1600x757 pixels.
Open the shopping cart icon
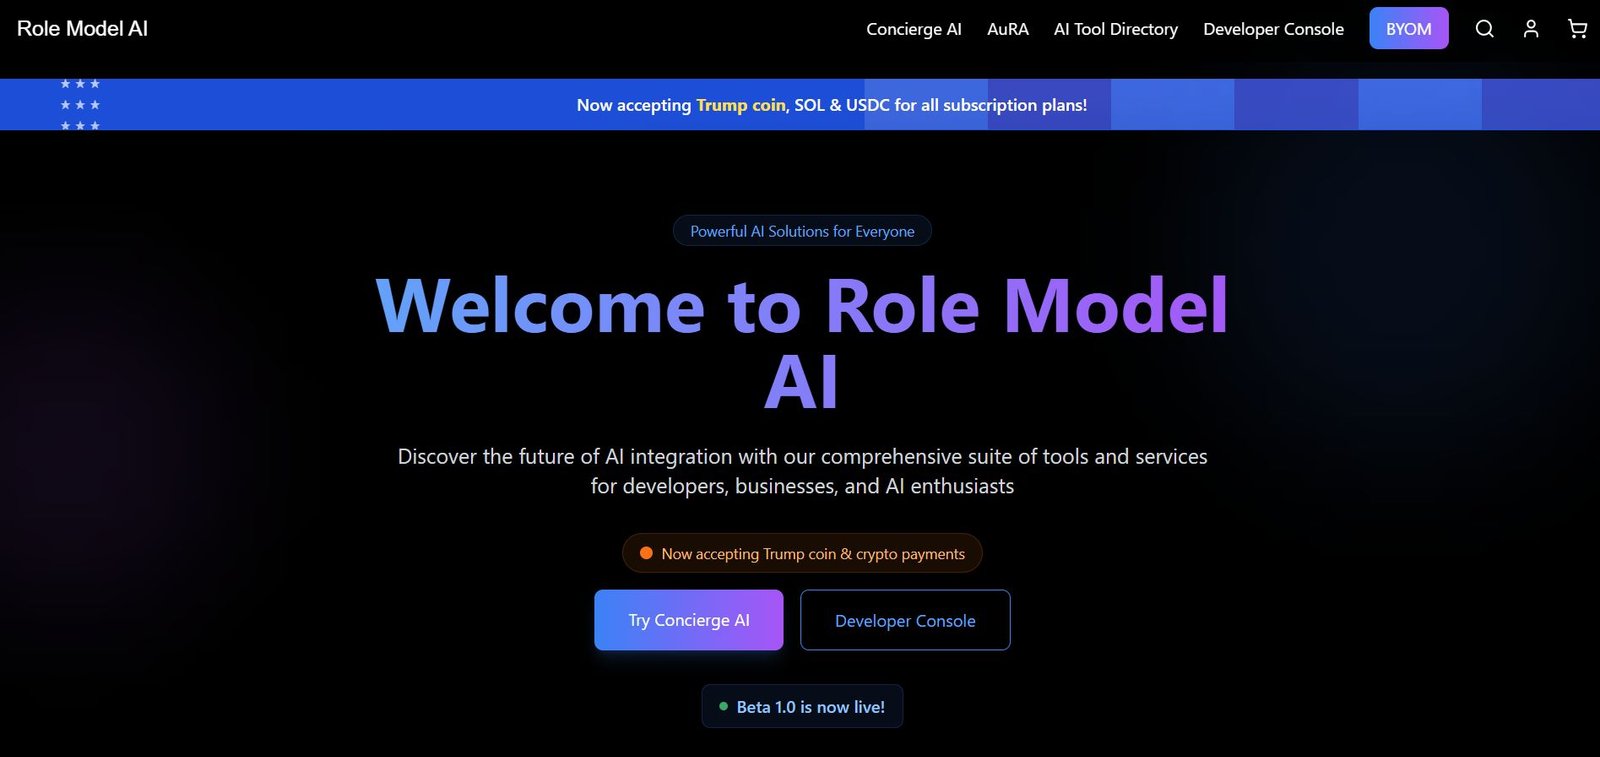tap(1577, 29)
